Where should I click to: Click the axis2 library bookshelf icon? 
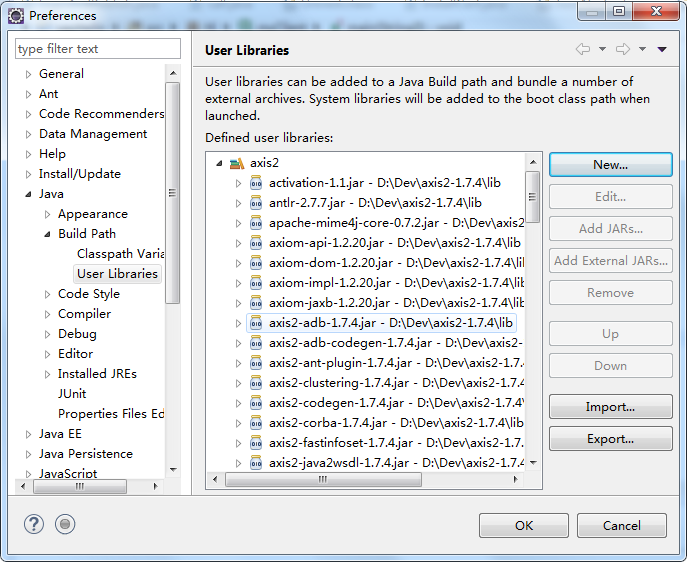point(237,163)
